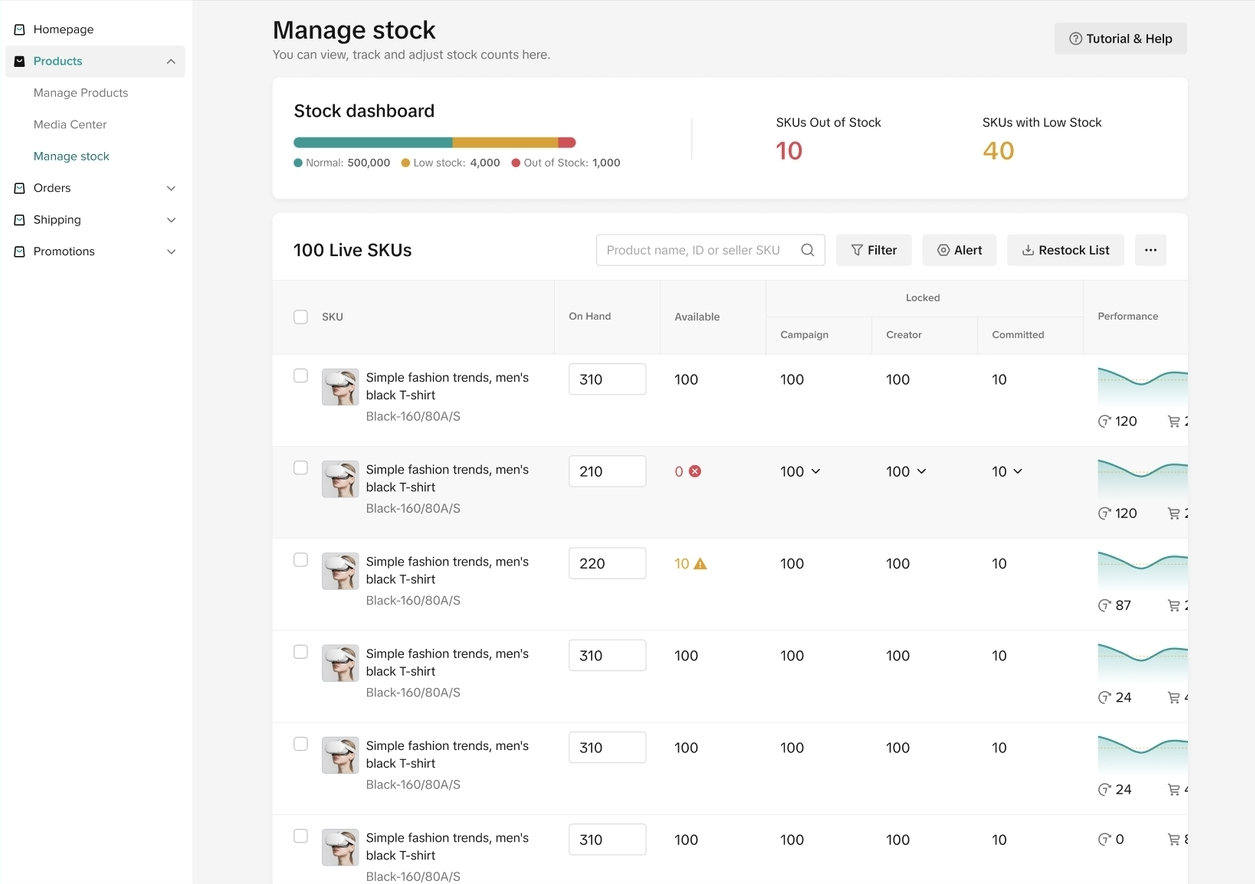This screenshot has height=884, width=1255.
Task: Click the red out-of-stock error icon
Action: (x=695, y=471)
